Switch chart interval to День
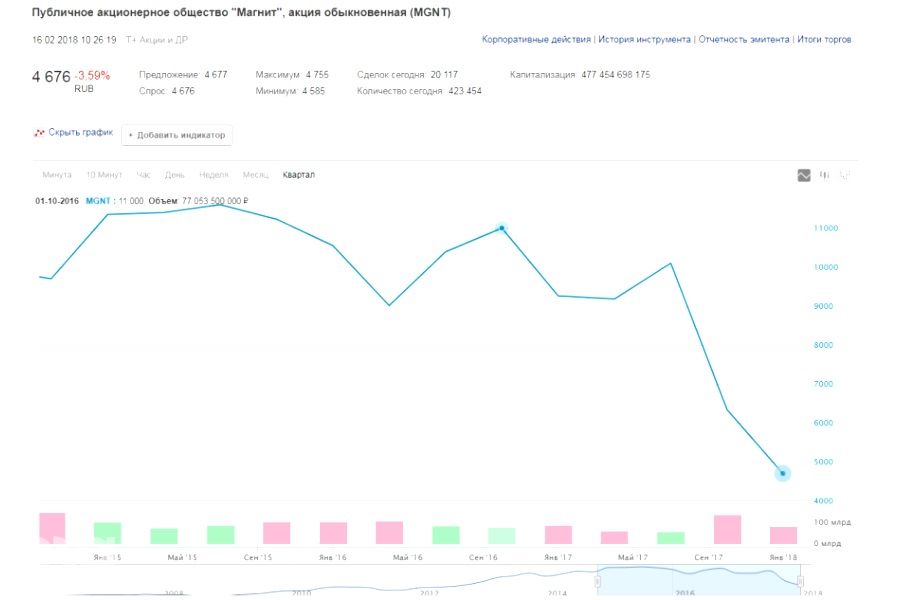The image size is (900, 600). [x=175, y=175]
